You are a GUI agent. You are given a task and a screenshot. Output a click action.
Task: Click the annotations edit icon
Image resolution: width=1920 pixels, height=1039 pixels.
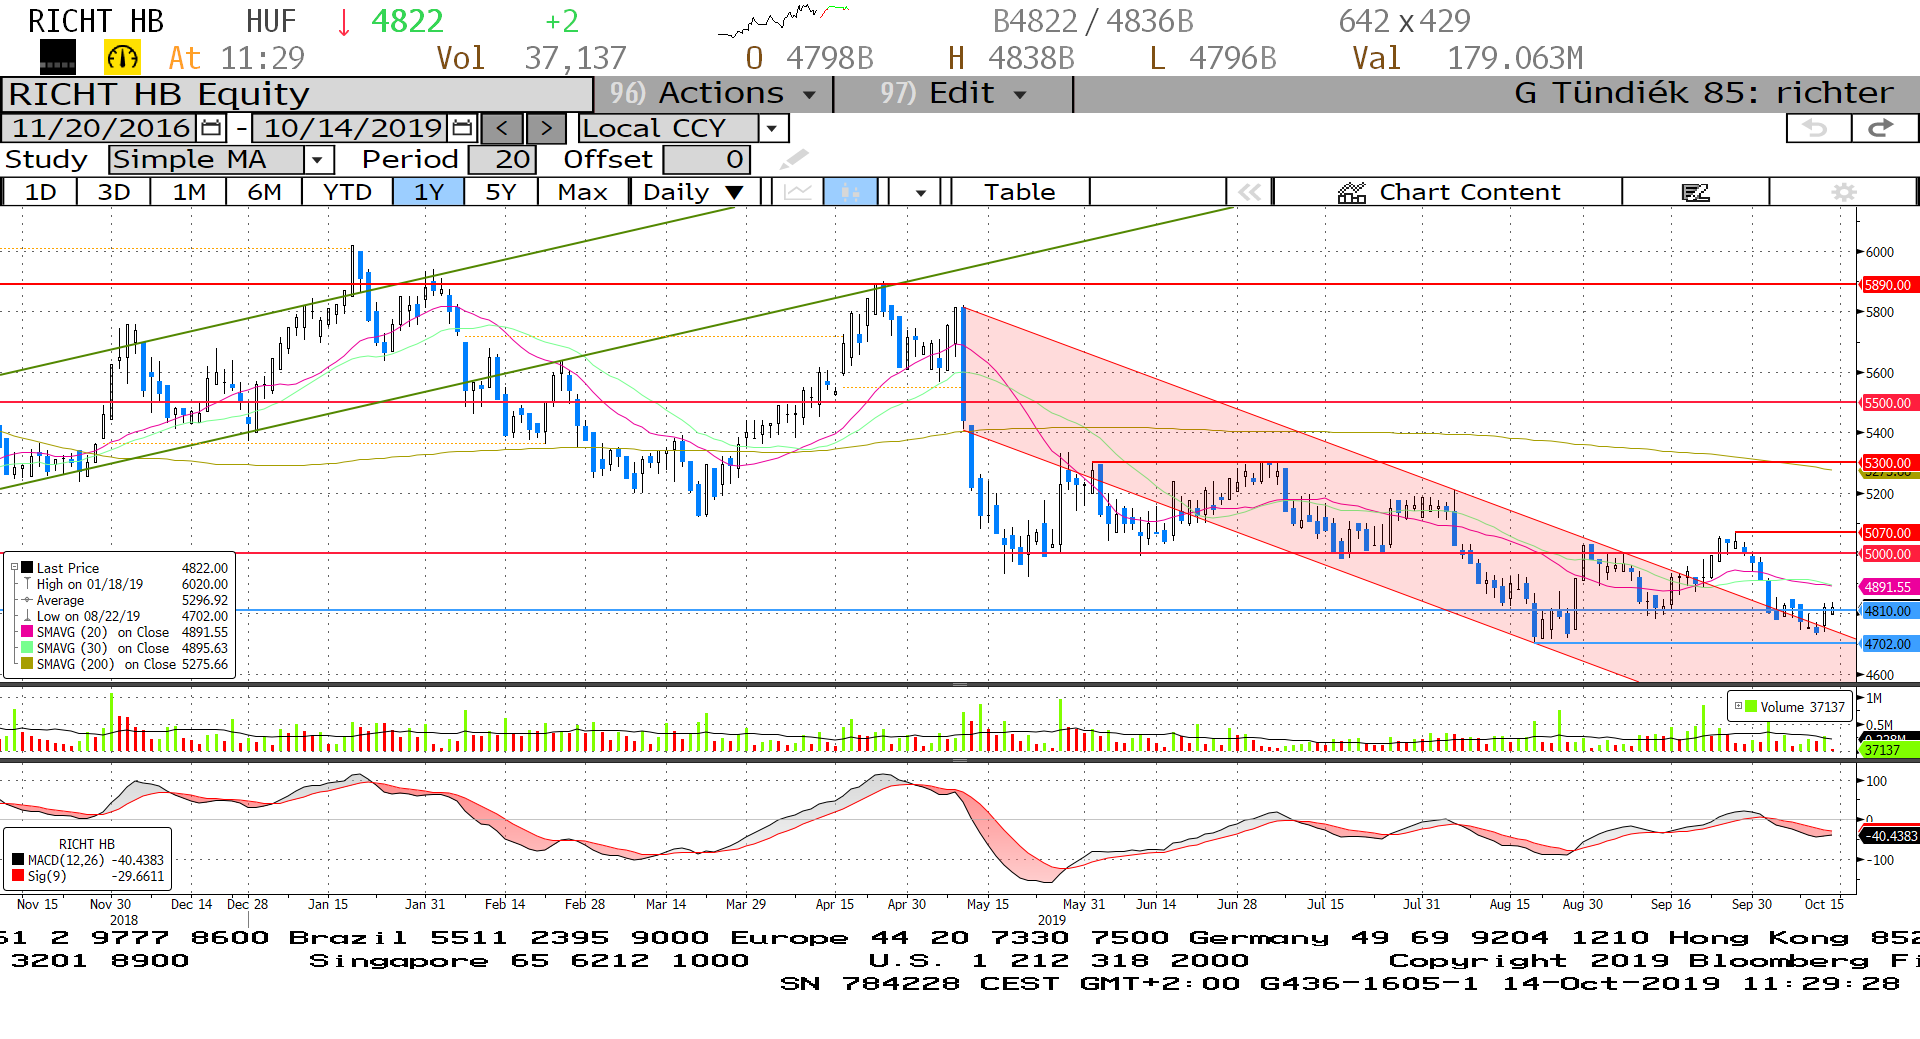pyautogui.click(x=1695, y=192)
